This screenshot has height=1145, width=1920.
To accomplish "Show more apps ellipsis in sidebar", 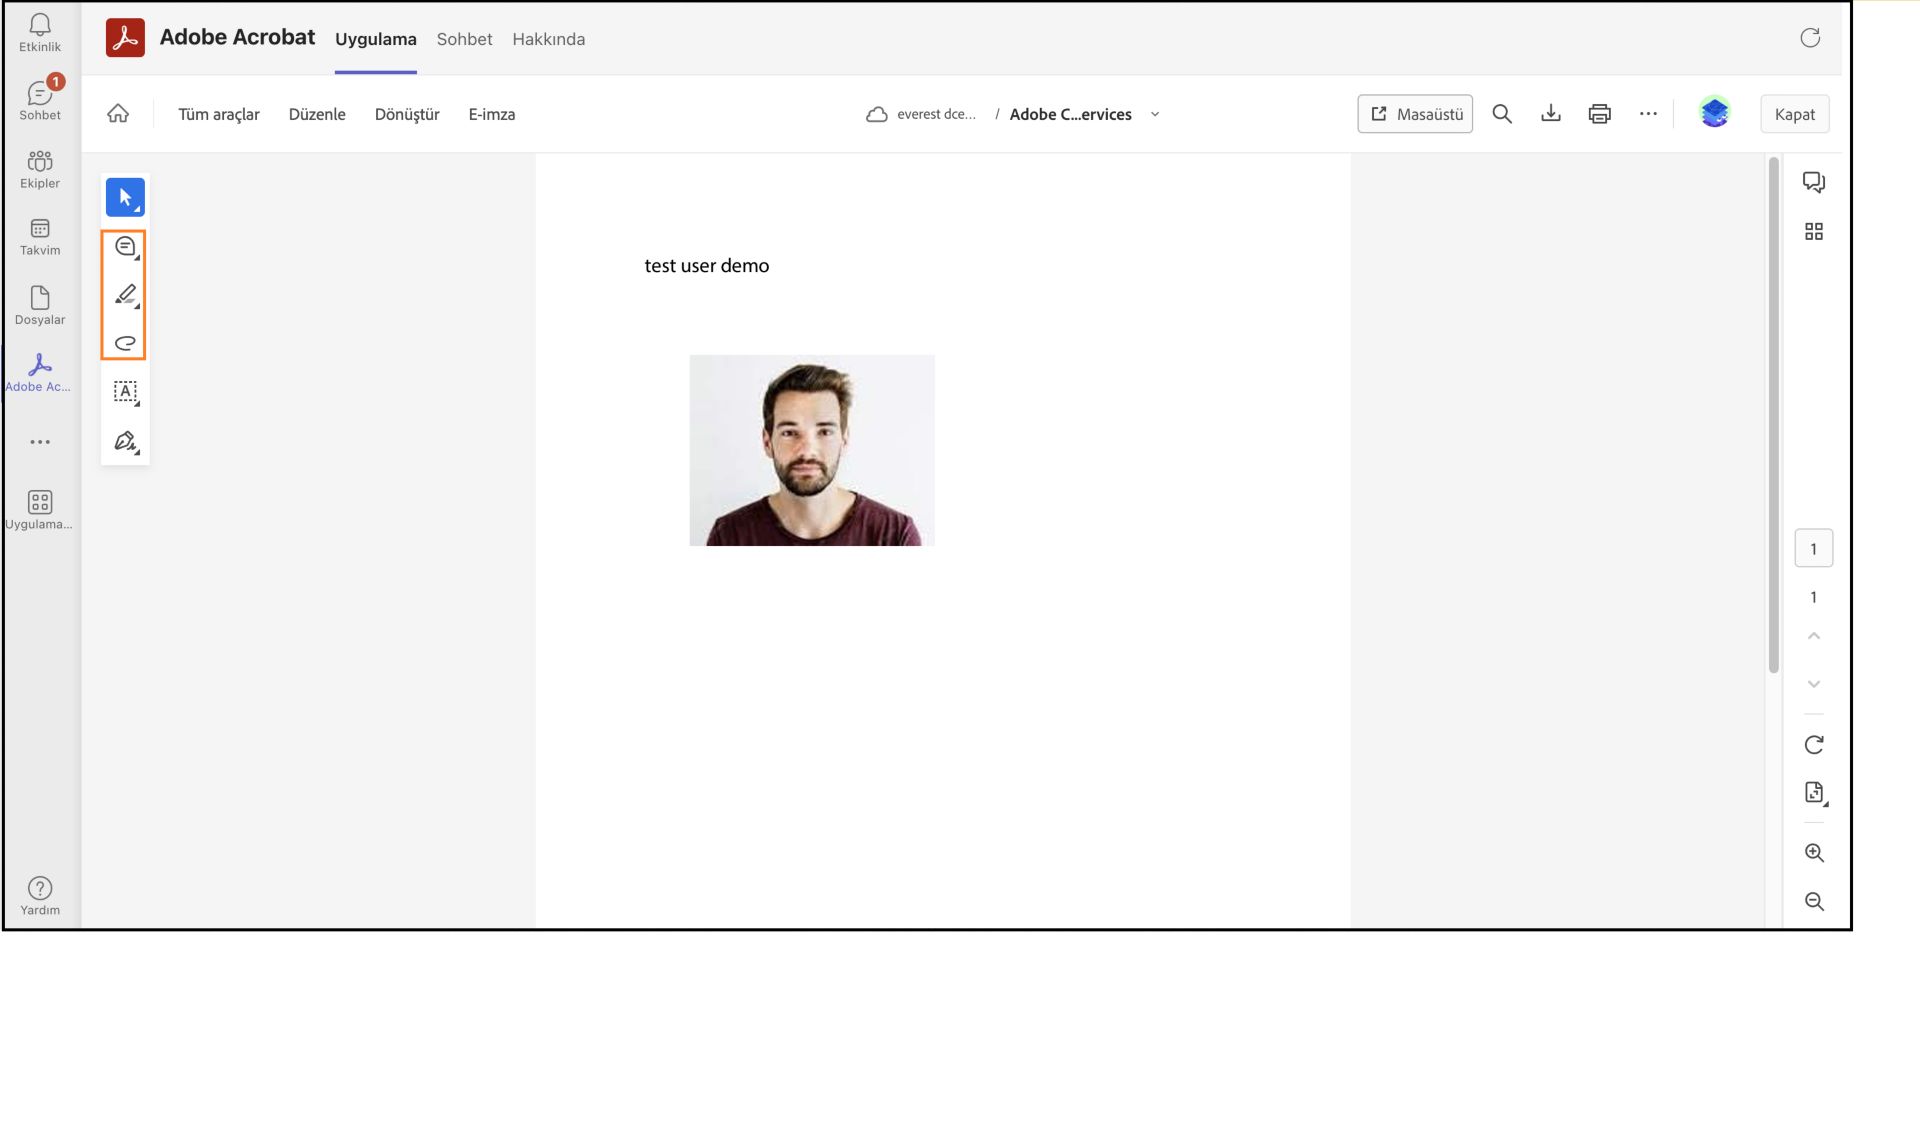I will pos(40,442).
